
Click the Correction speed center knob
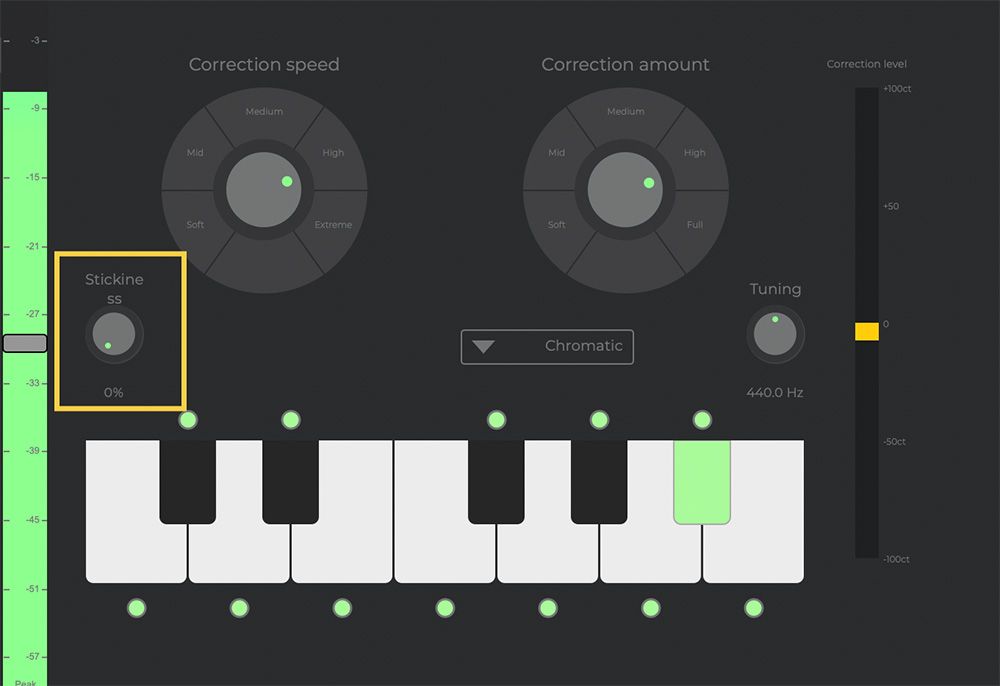[x=263, y=189]
